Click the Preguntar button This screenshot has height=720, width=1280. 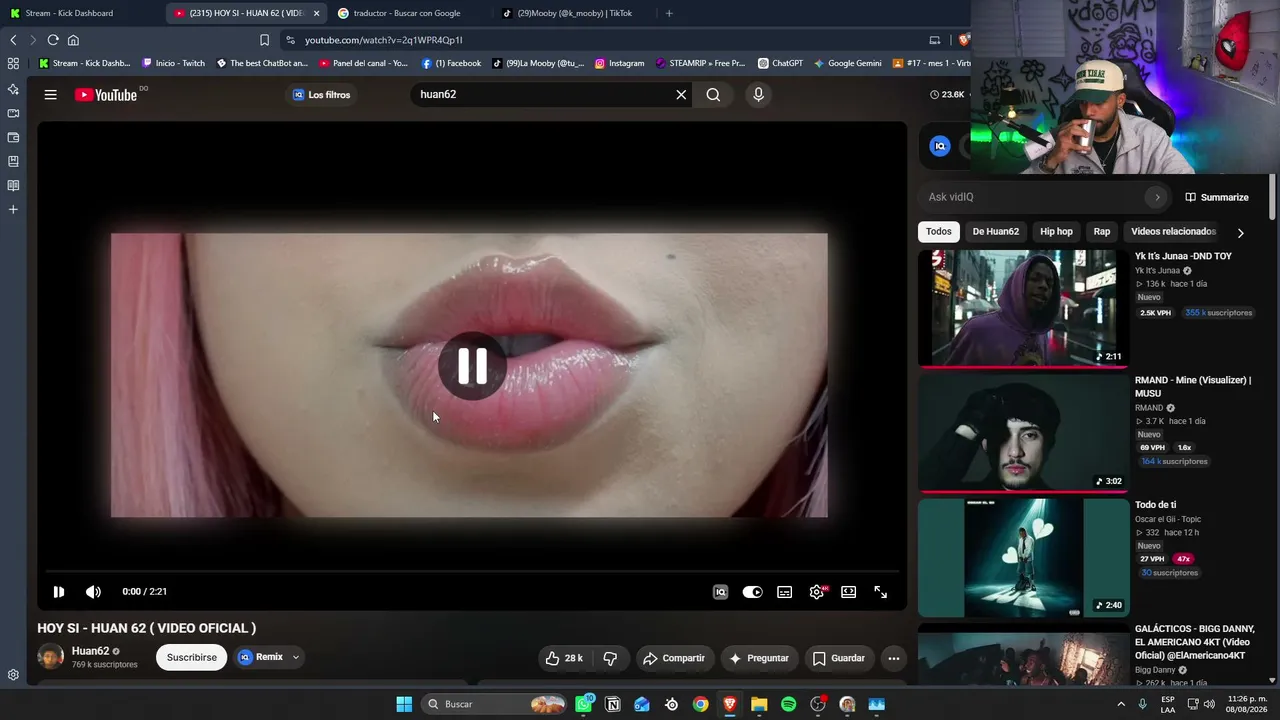click(759, 658)
